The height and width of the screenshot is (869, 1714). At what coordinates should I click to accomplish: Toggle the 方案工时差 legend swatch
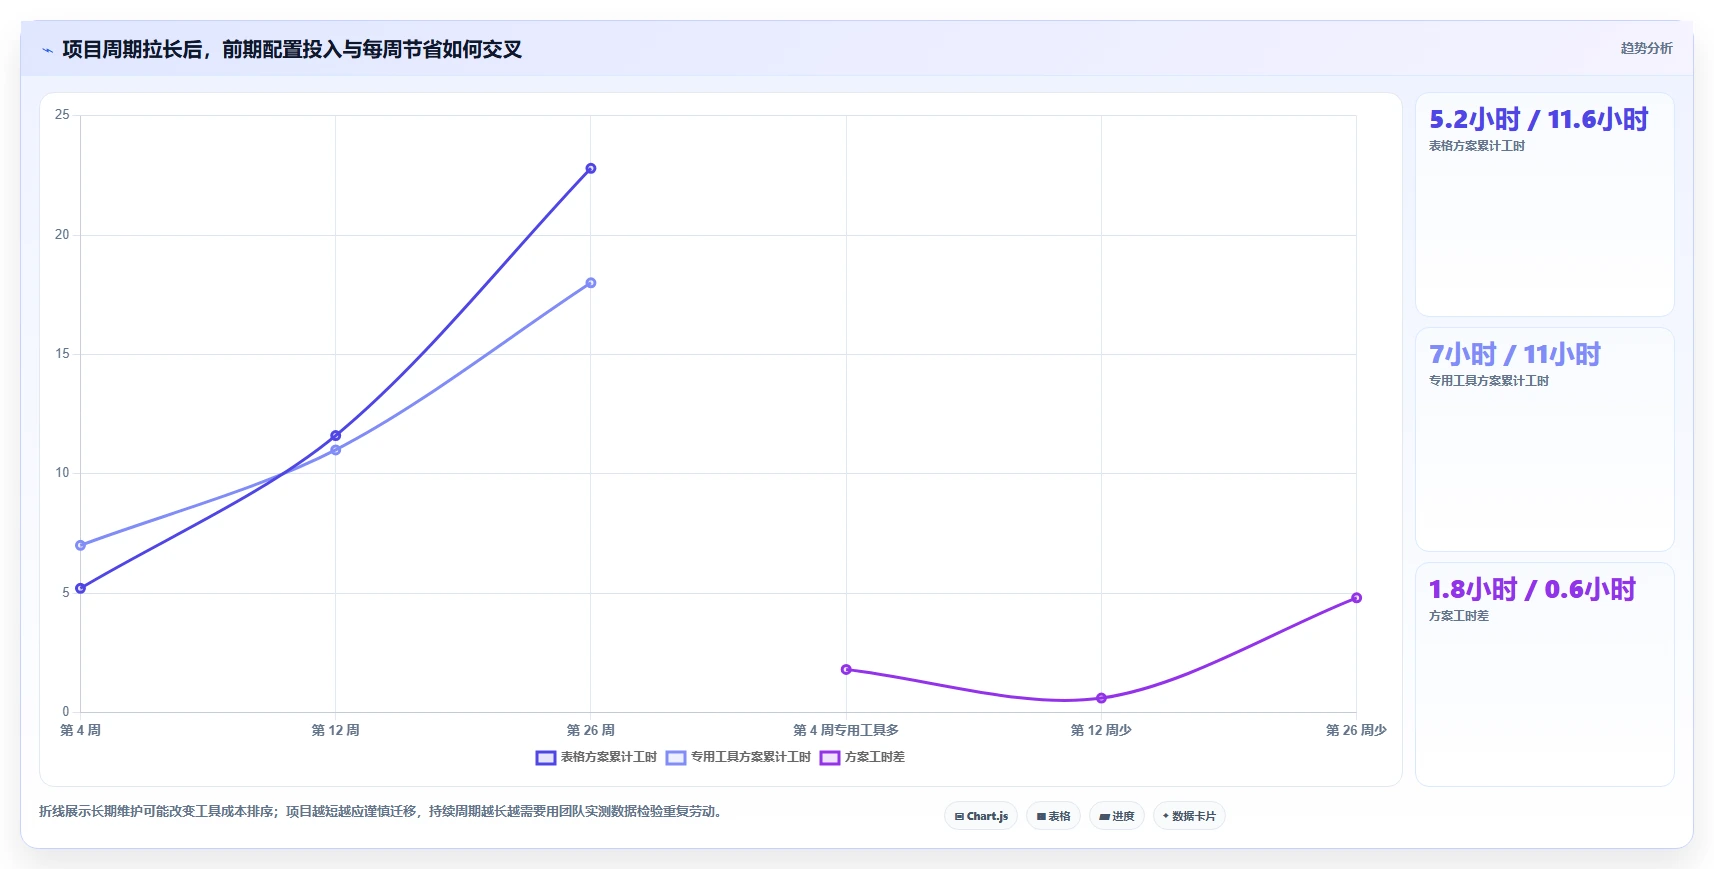tap(829, 758)
